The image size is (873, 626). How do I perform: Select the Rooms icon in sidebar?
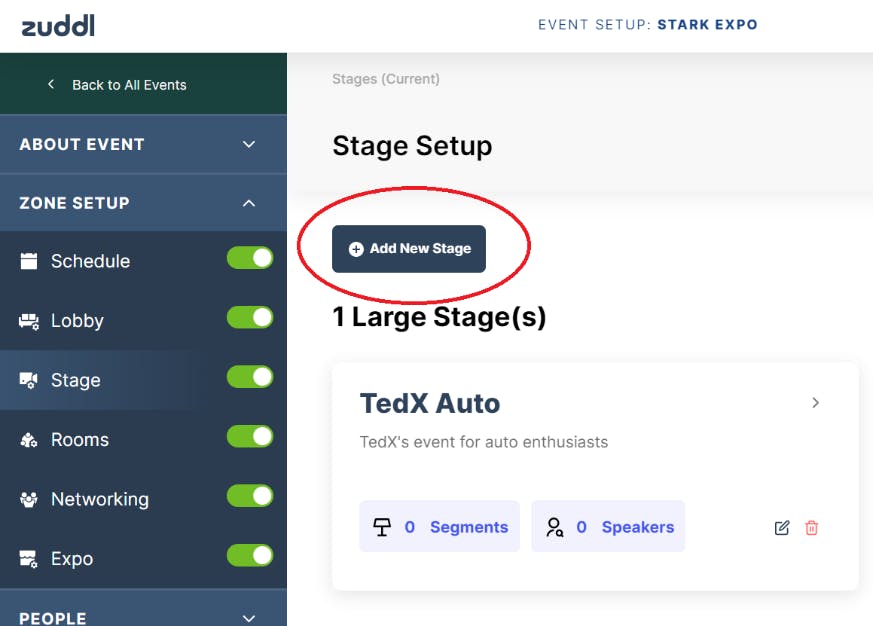tap(30, 439)
